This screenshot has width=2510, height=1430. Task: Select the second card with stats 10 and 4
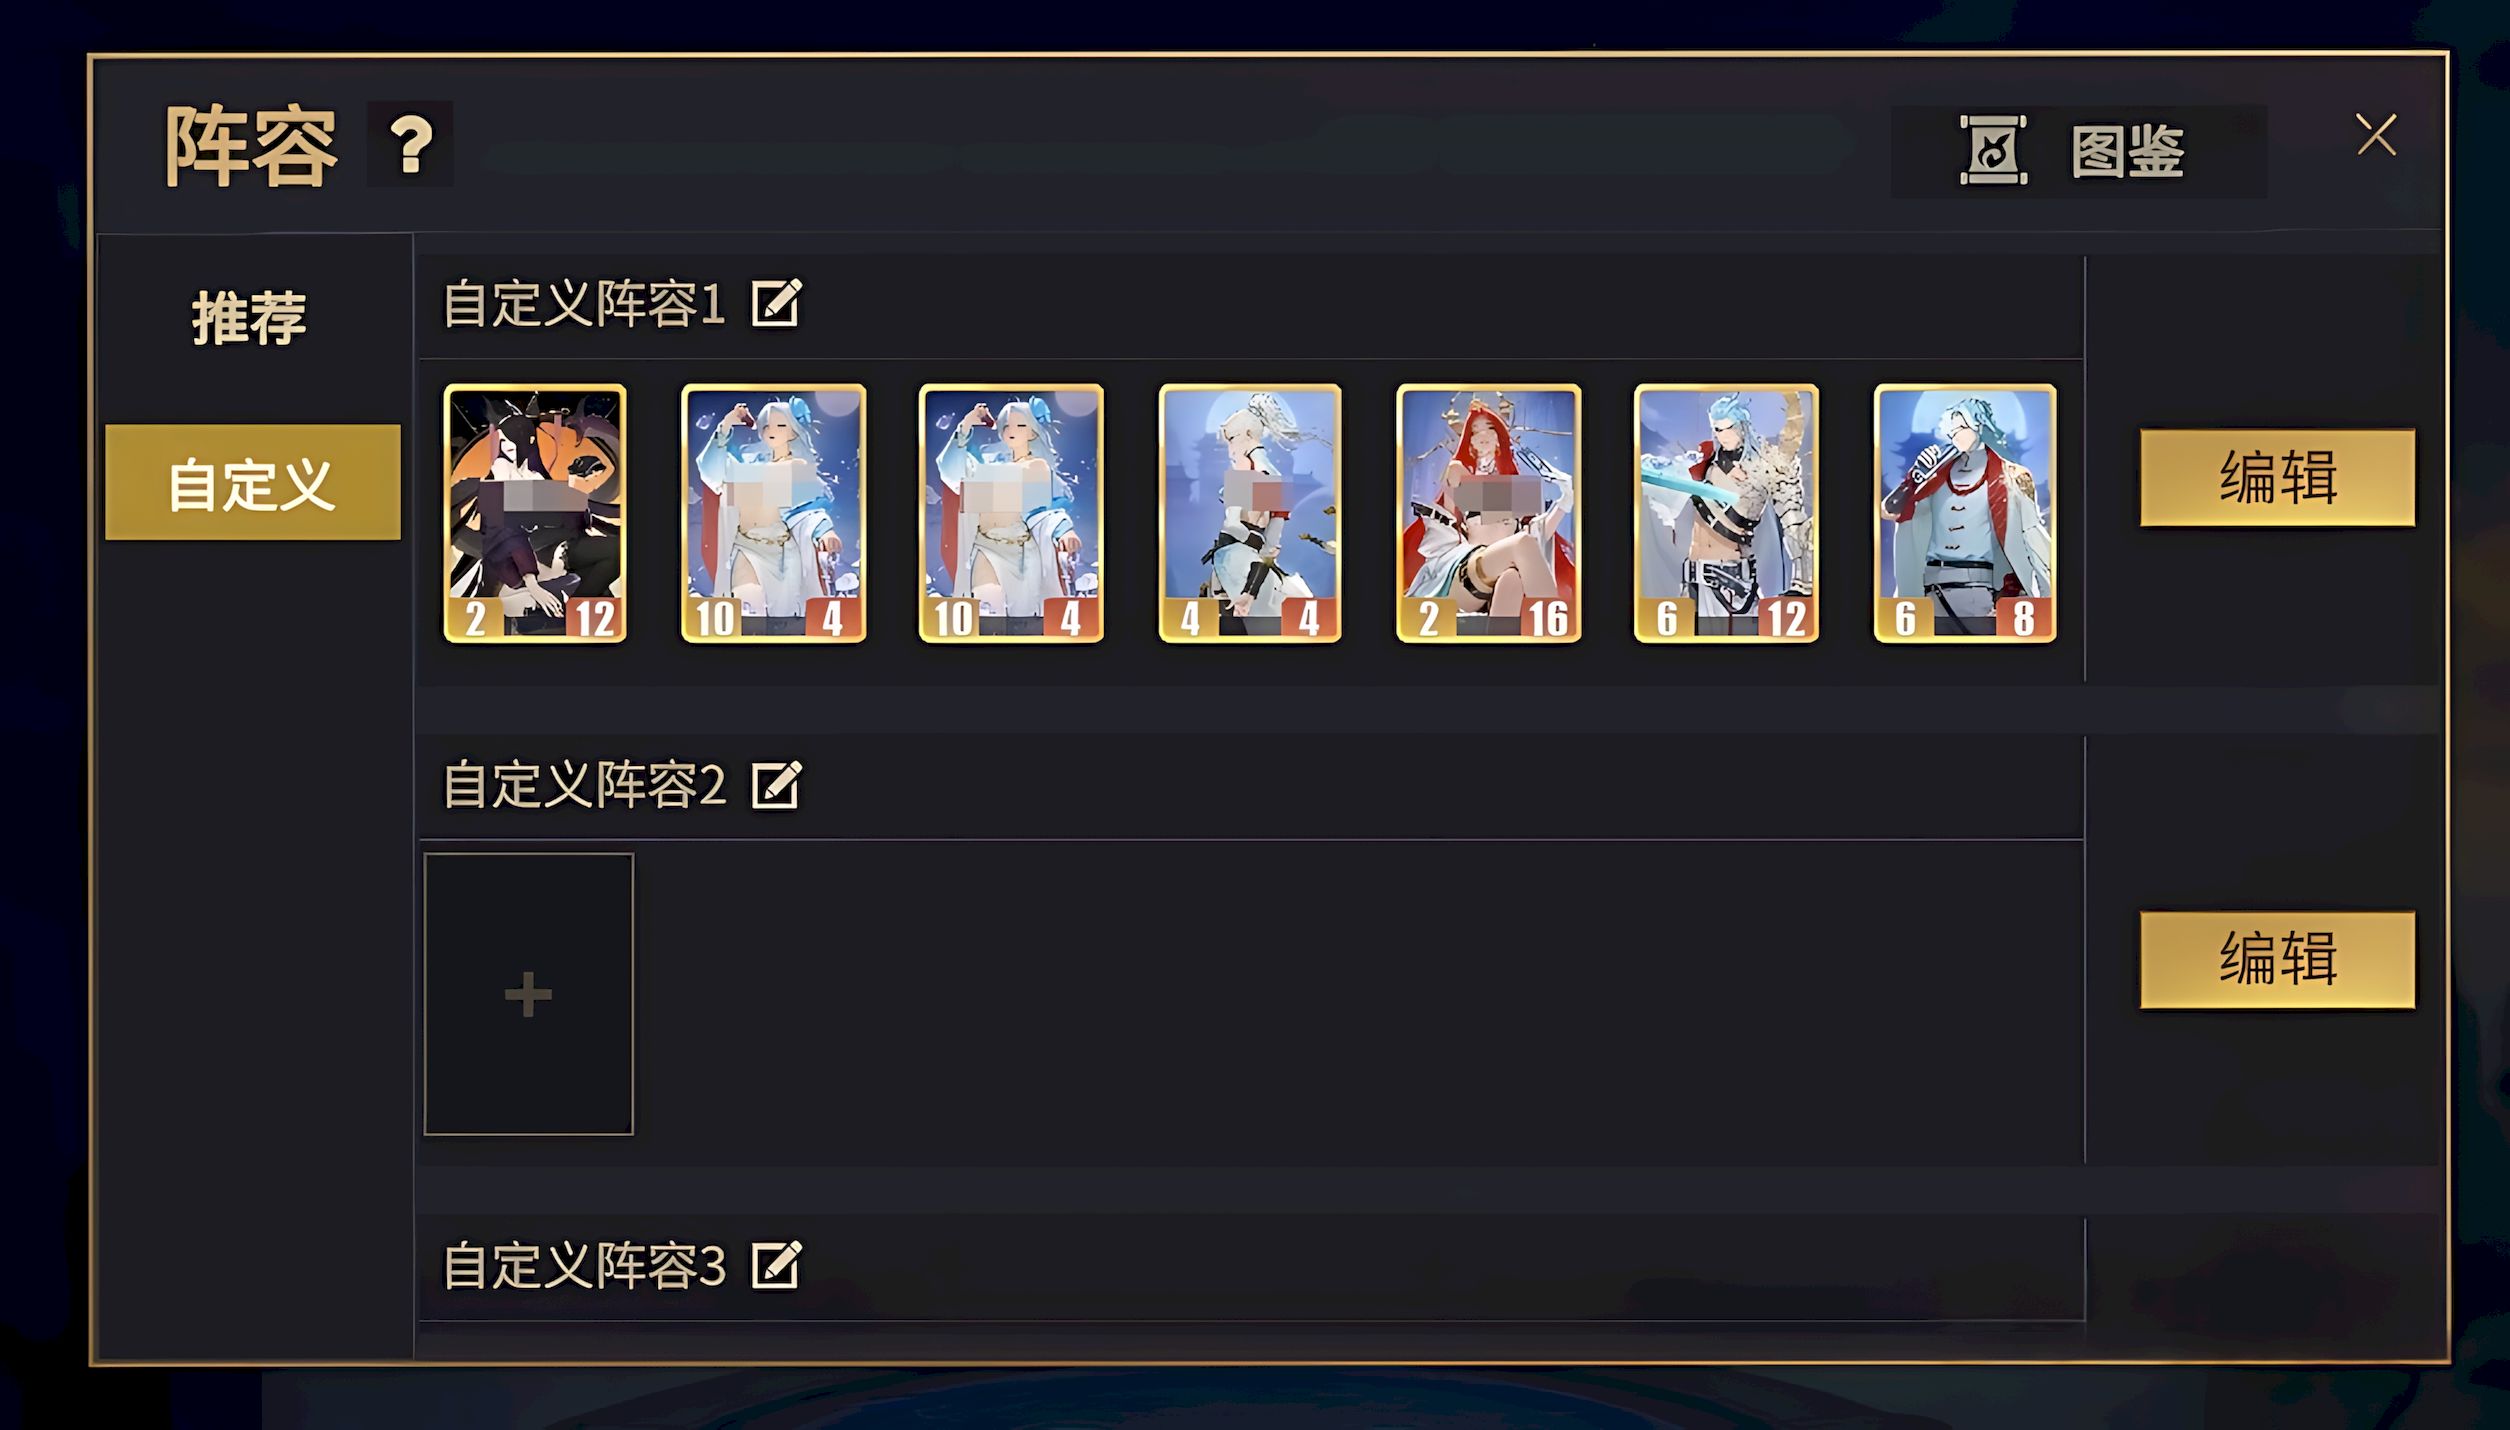(x=1011, y=513)
